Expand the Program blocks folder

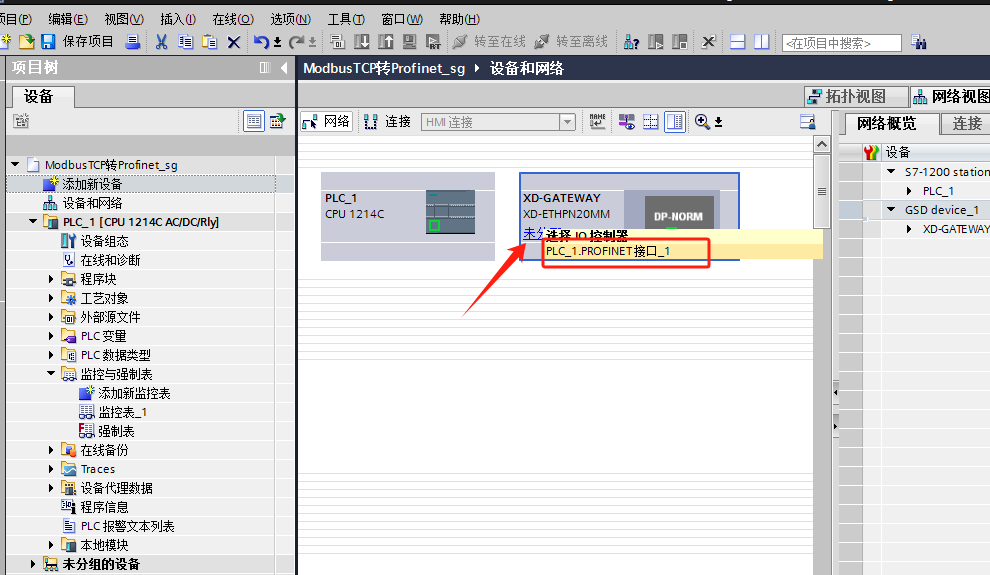coord(51,279)
